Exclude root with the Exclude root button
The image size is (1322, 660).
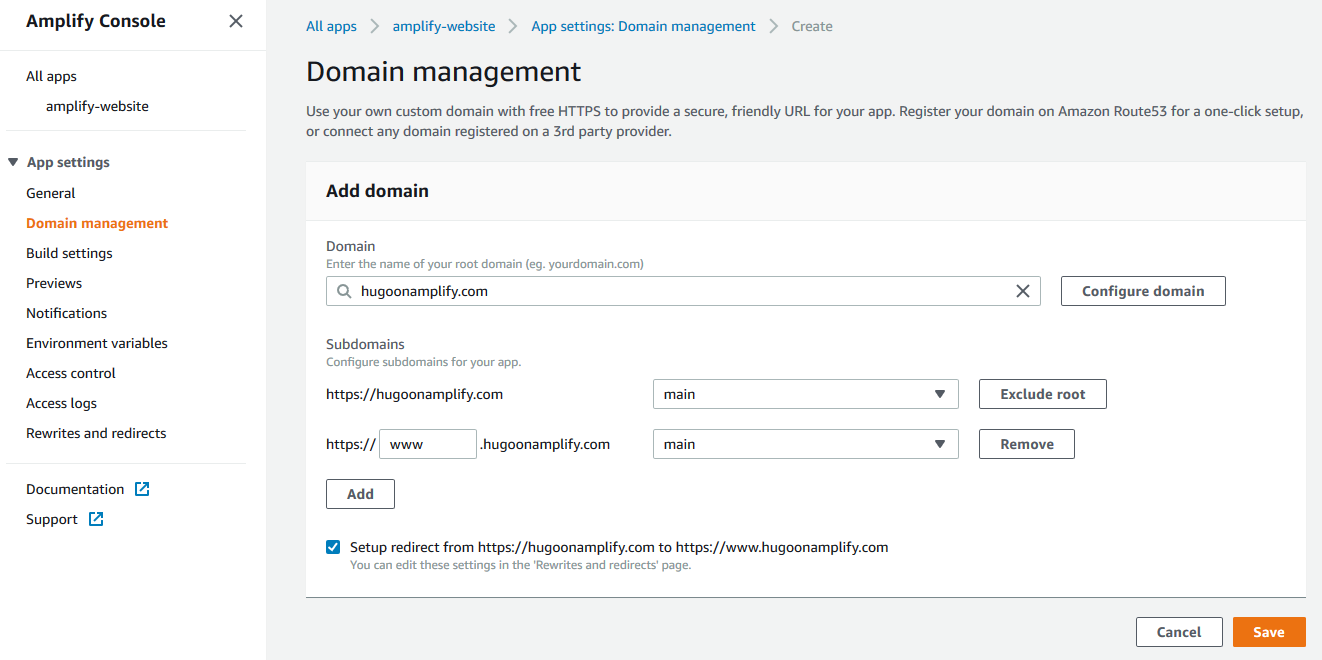[x=1042, y=394]
